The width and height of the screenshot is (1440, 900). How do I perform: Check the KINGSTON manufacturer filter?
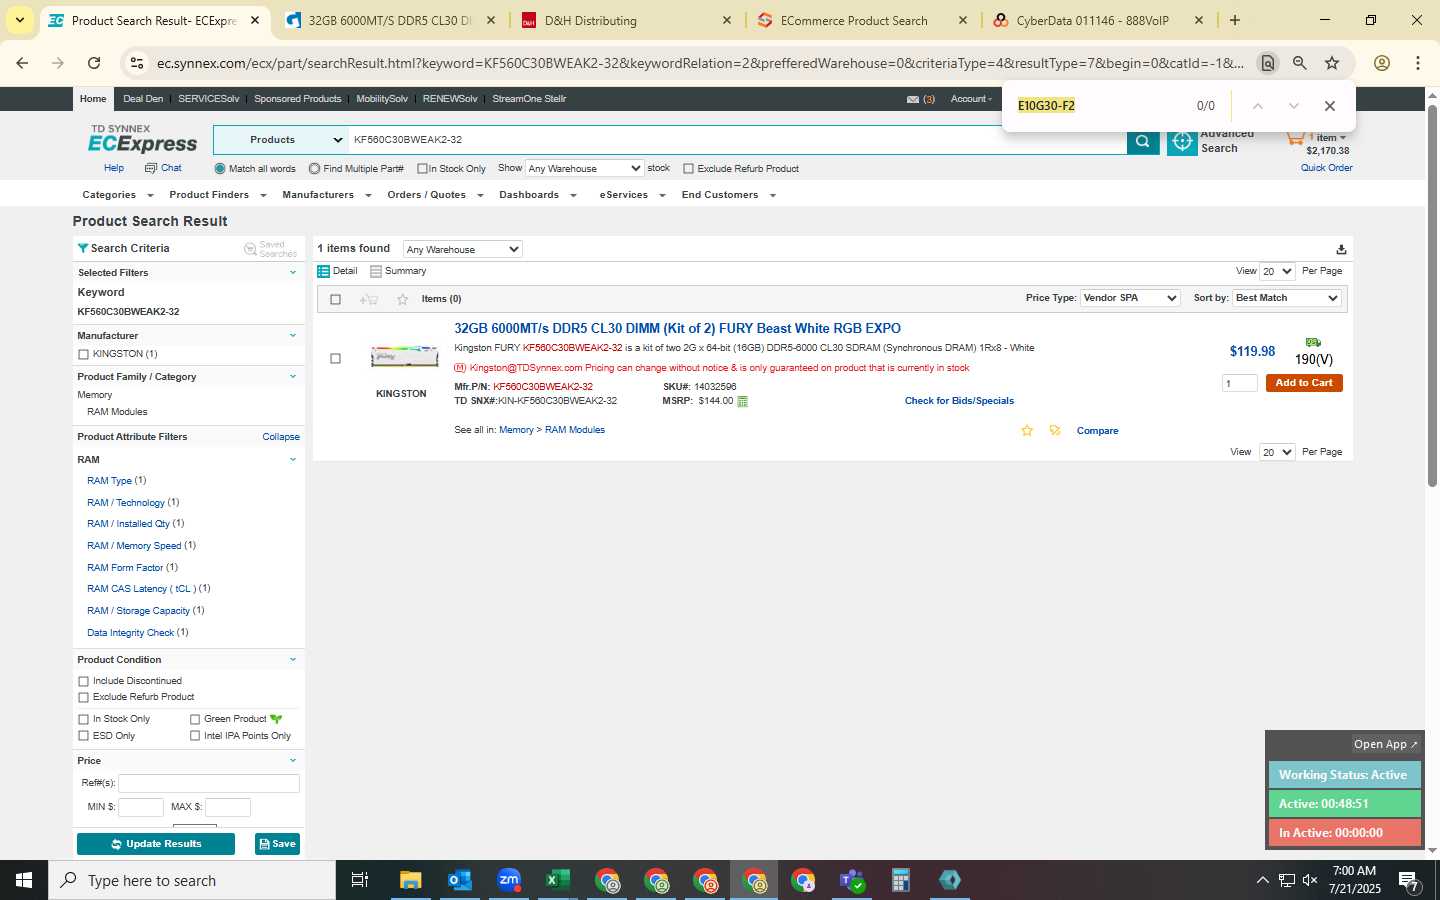83,354
